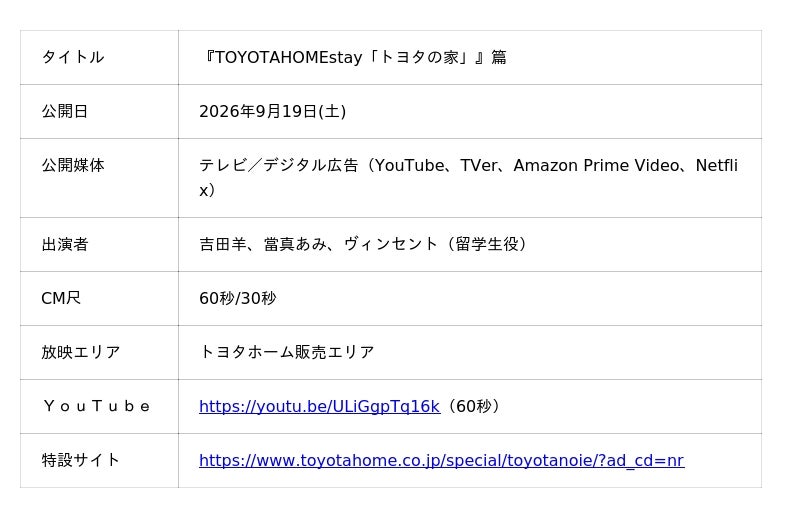Click the 「トヨタの家」篇 portion of title

pos(437,57)
